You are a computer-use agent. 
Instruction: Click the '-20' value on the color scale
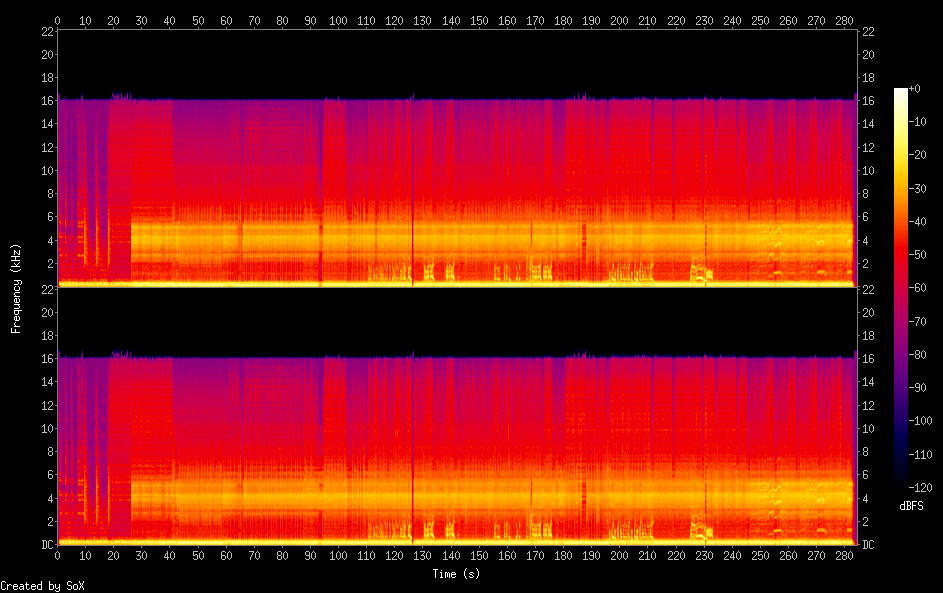[917, 155]
